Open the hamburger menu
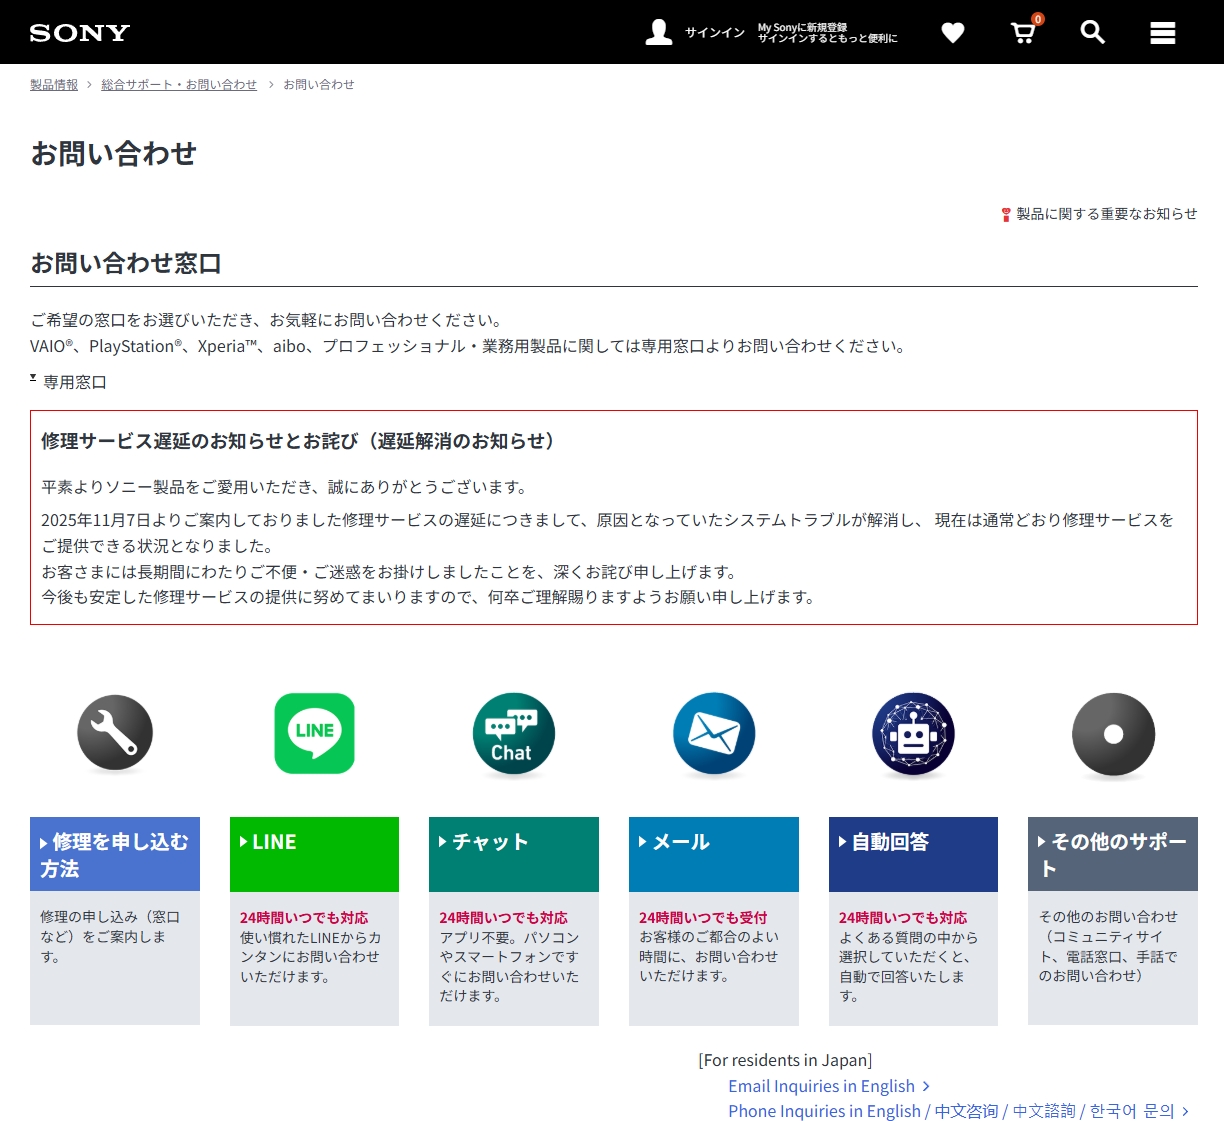The image size is (1224, 1121). click(x=1162, y=33)
